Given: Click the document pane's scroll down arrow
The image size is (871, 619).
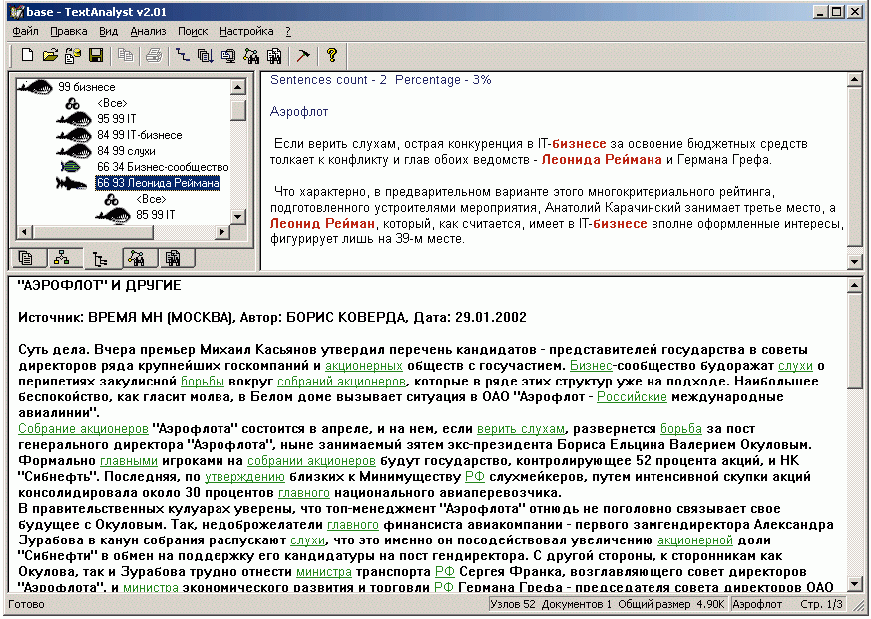Looking at the screenshot, I should pos(854,584).
